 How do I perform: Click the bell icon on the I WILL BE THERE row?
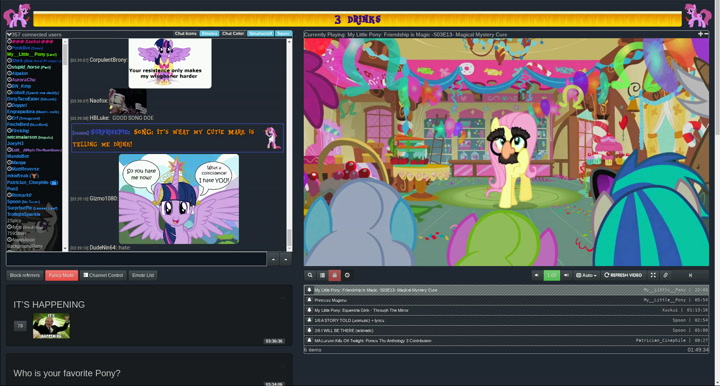pyautogui.click(x=309, y=330)
